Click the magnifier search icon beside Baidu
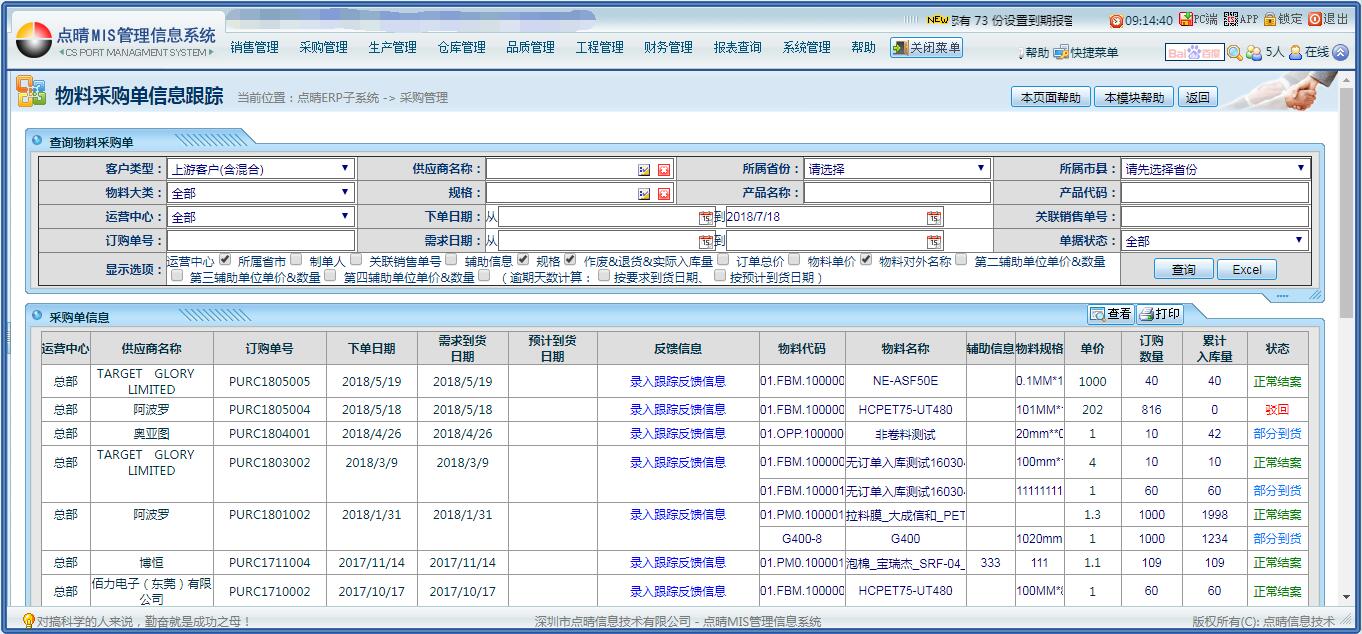The image size is (1362, 634). pos(1235,52)
